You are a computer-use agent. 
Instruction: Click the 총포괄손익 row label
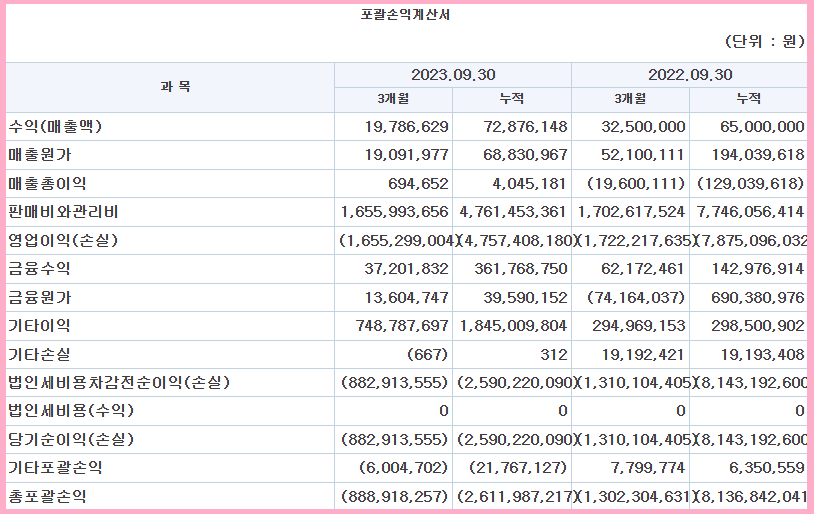click(47, 497)
